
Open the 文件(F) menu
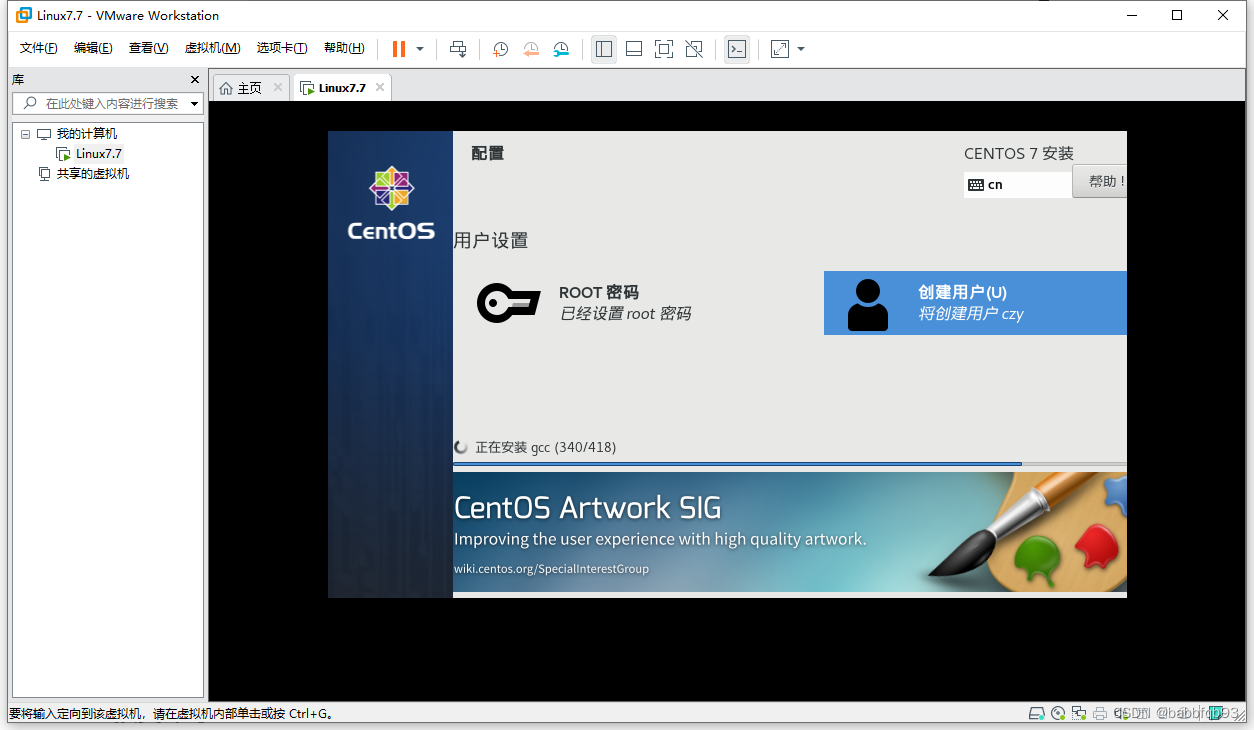(x=39, y=48)
